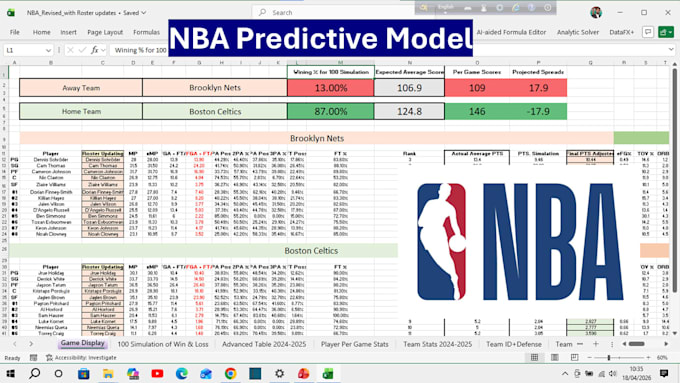
Task: Open the Formulas ribbon tab
Action: (147, 32)
